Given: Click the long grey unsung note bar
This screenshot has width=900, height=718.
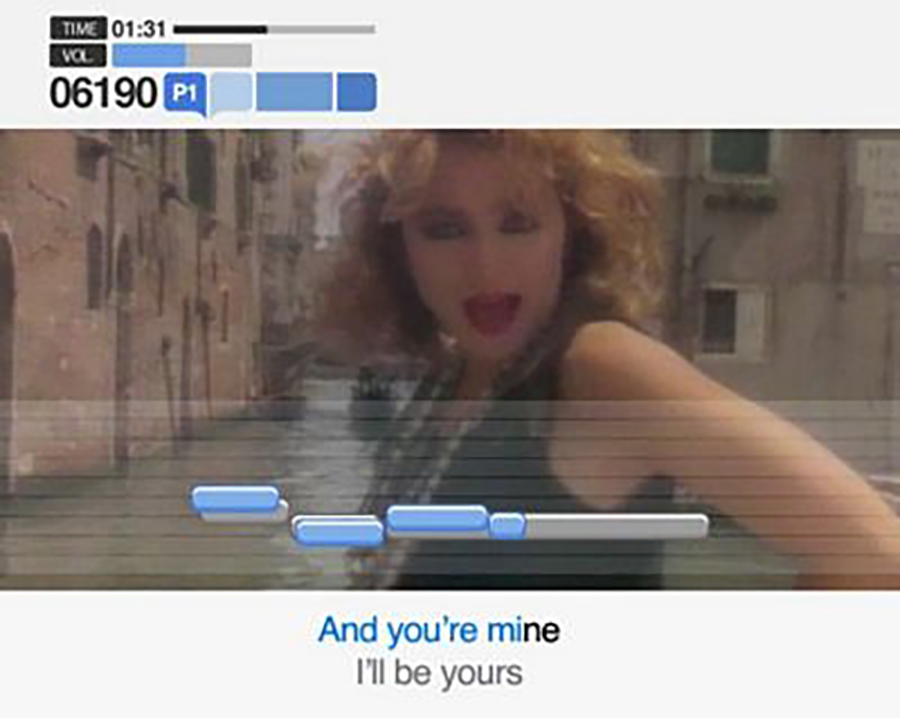Looking at the screenshot, I should tap(616, 526).
